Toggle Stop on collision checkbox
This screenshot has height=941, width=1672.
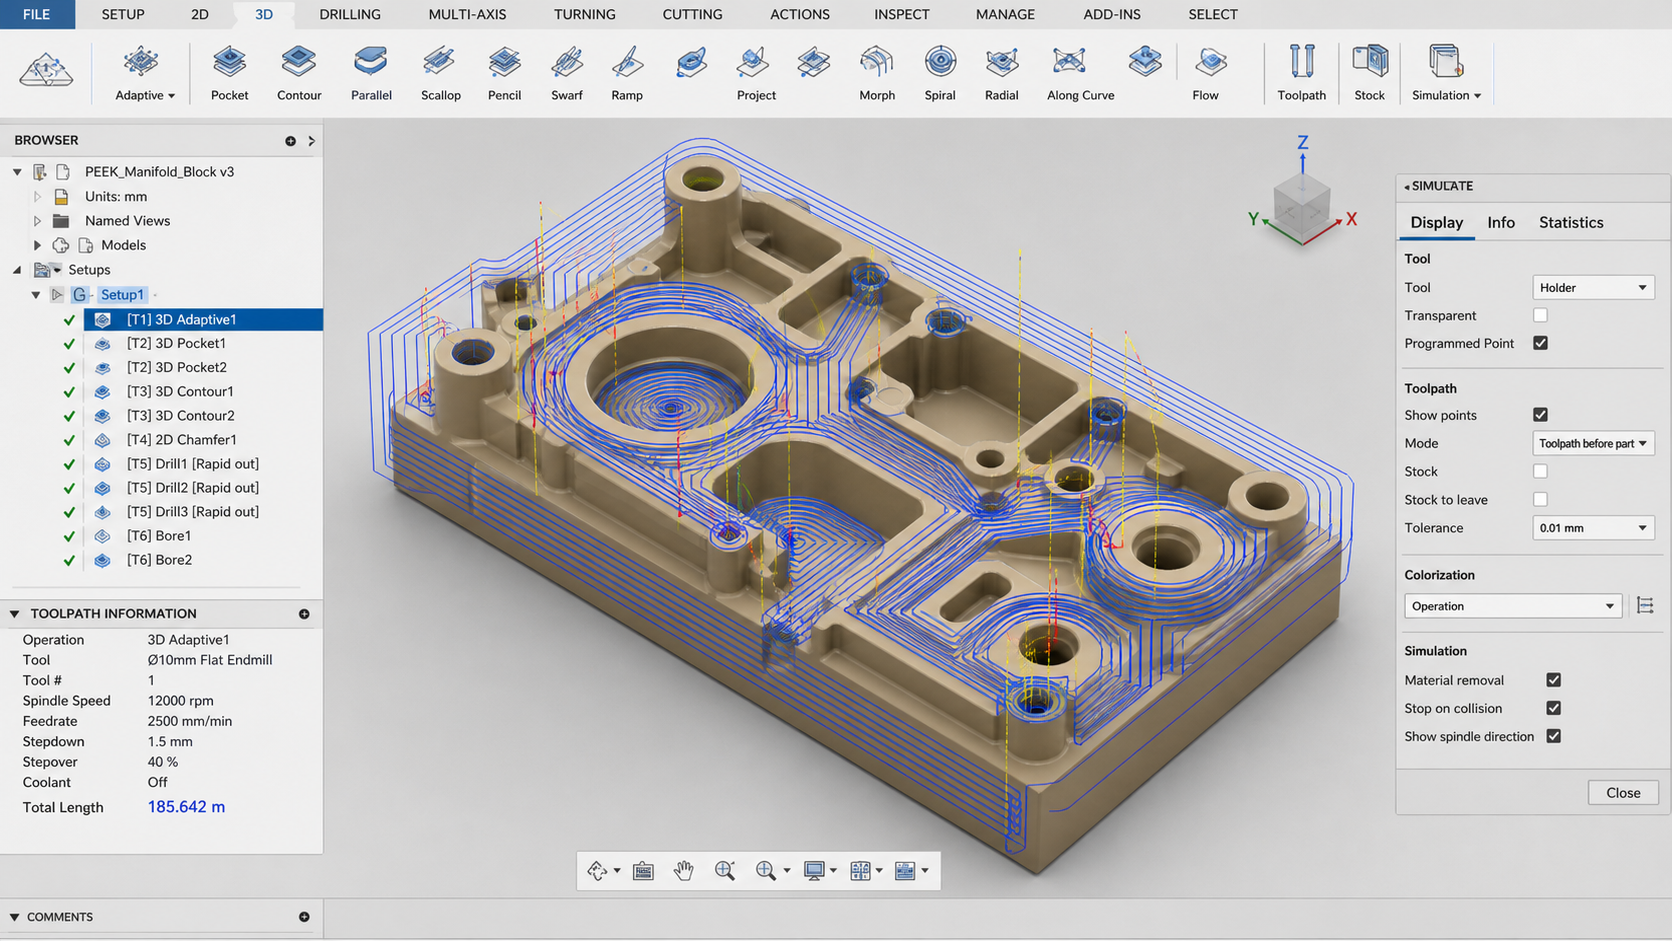pyautogui.click(x=1553, y=708)
